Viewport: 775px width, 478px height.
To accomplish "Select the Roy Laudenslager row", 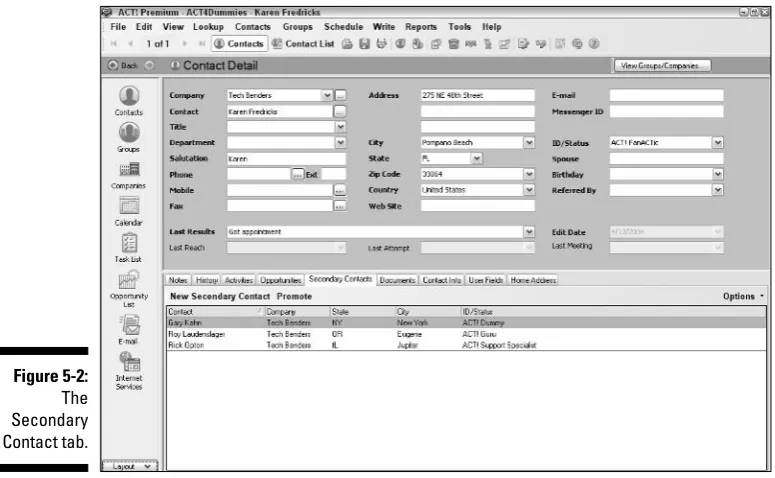I will 466,334.
